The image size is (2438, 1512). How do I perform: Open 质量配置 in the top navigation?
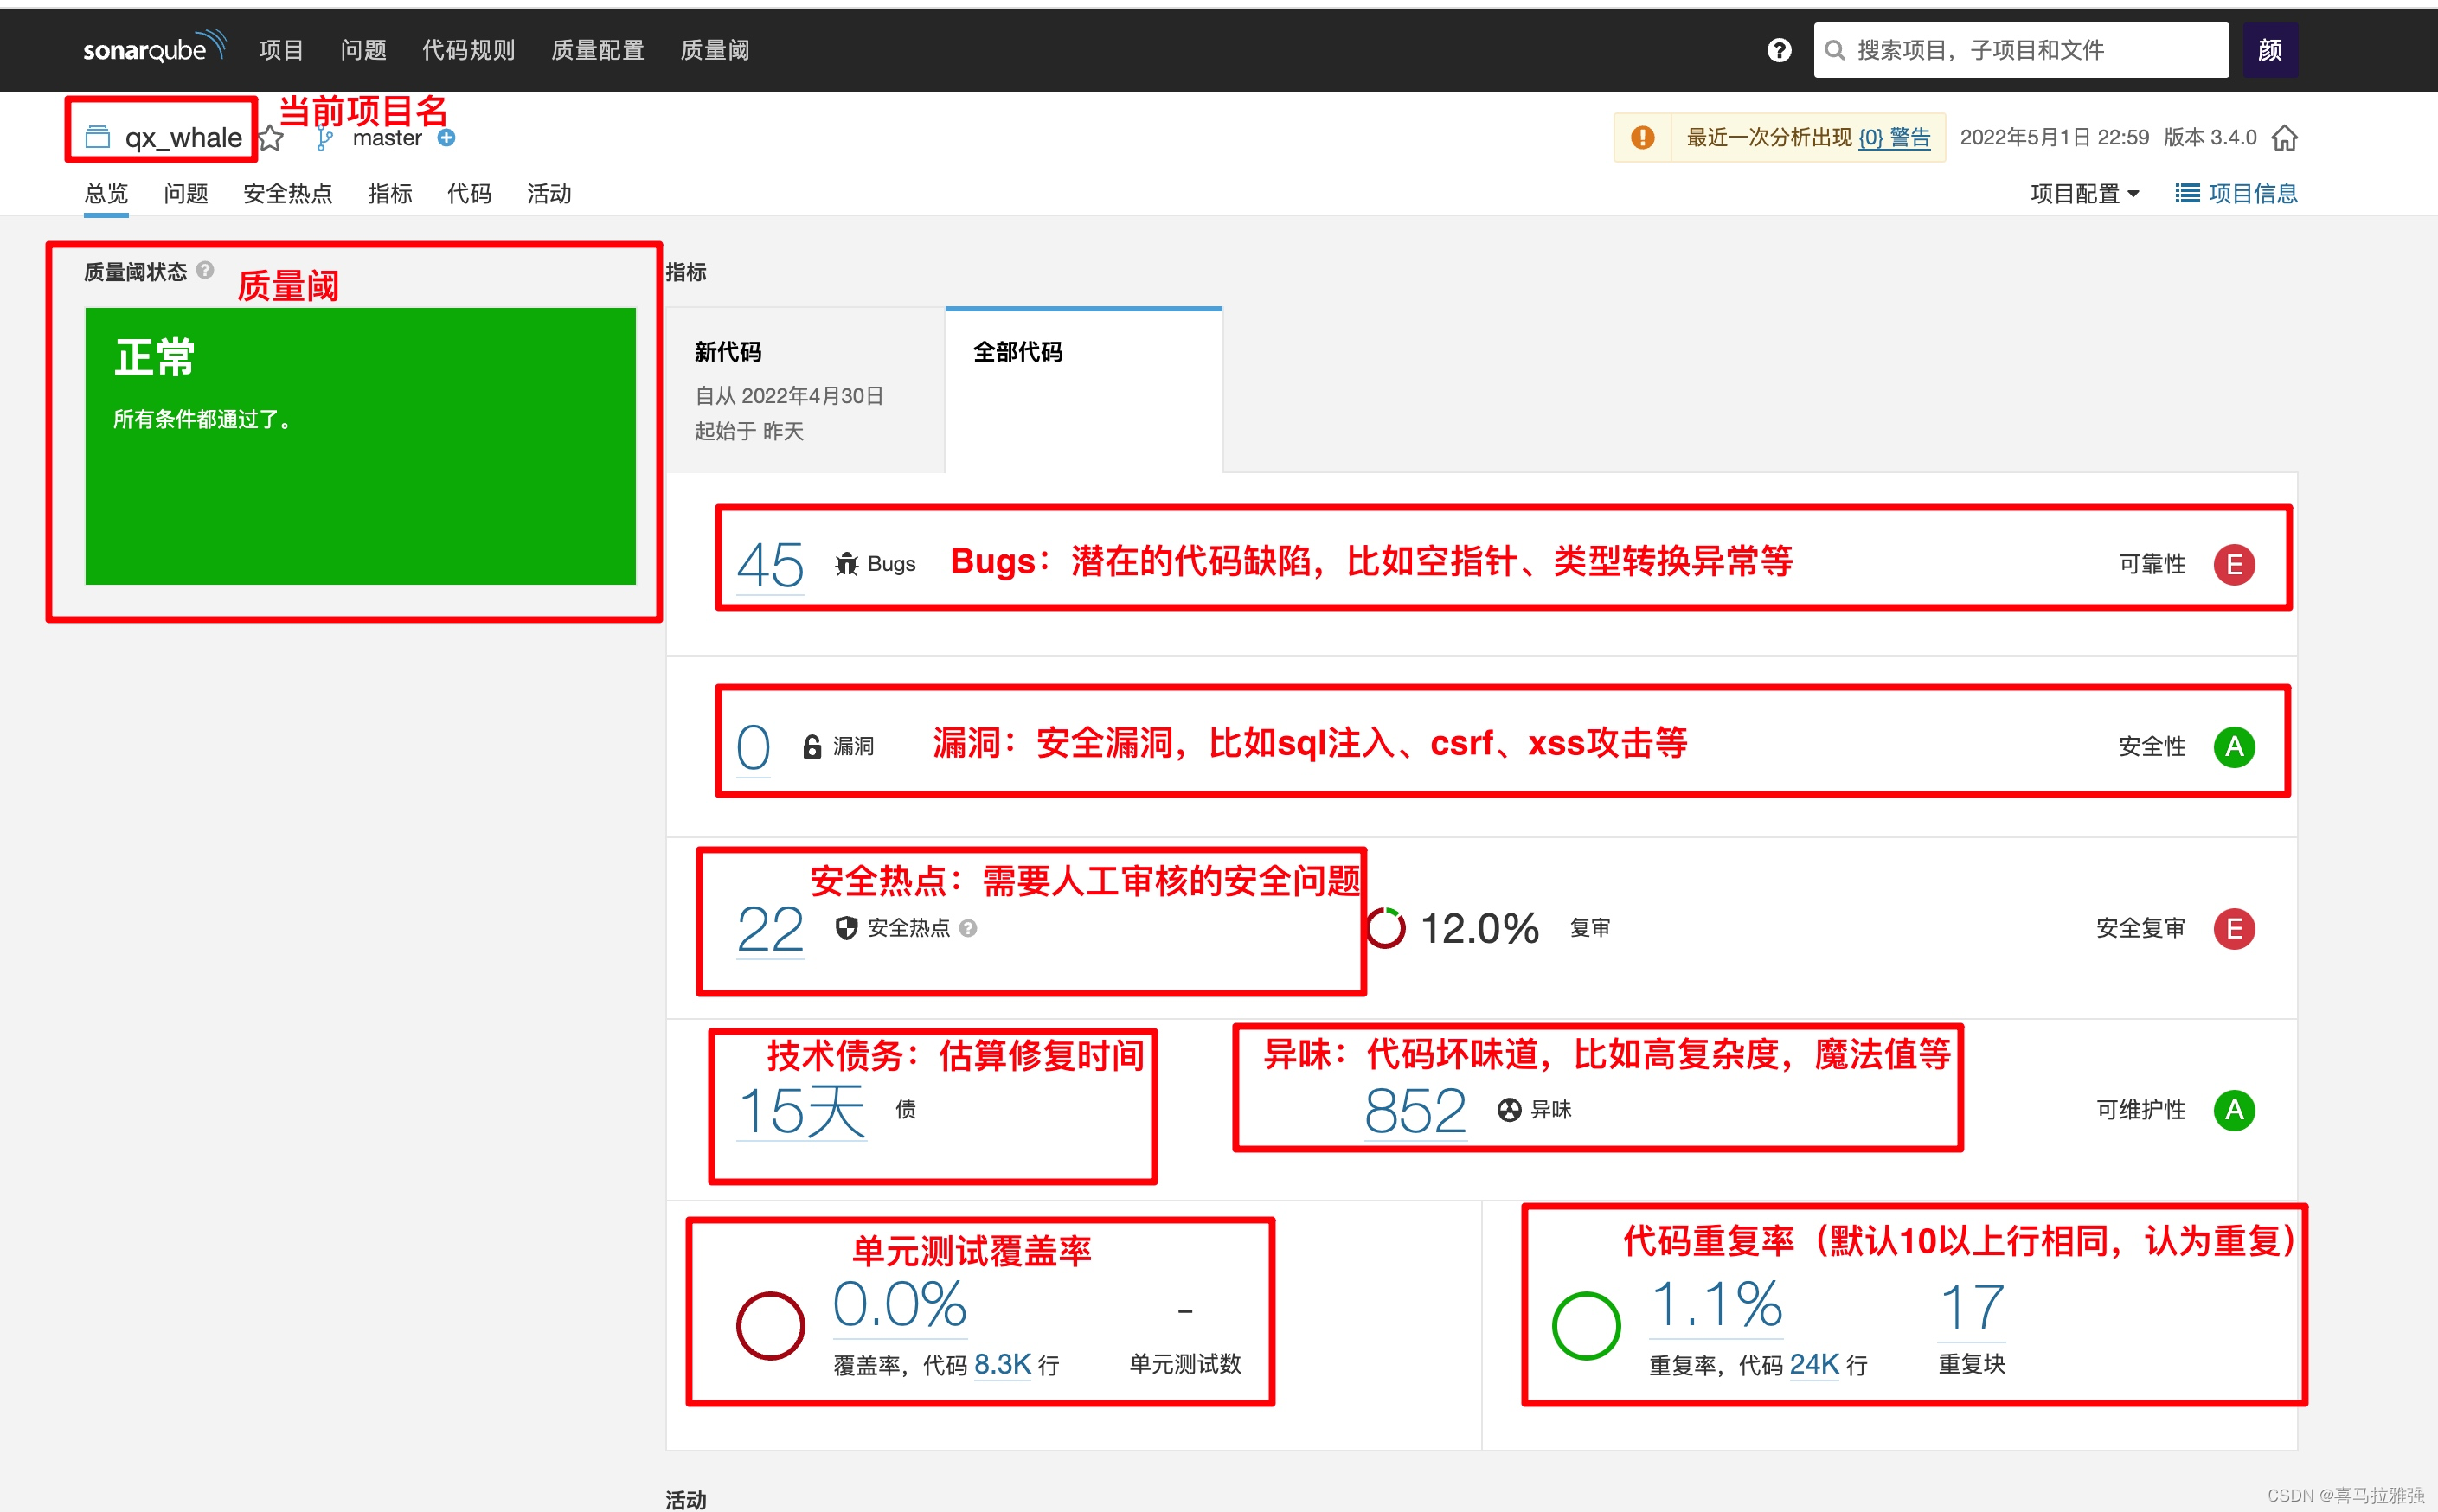click(597, 50)
